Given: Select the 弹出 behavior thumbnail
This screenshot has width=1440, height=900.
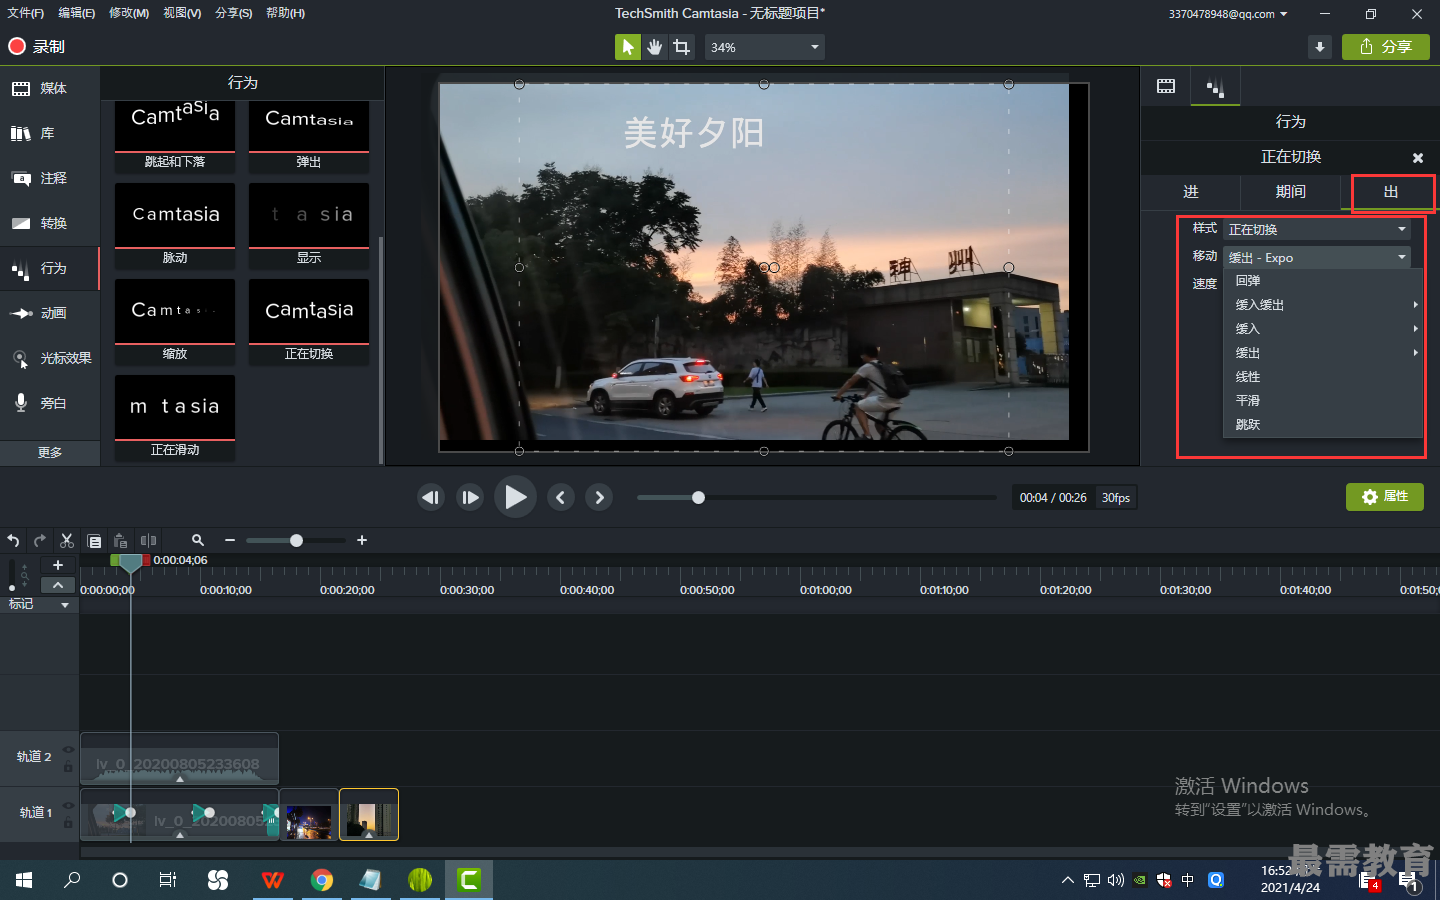Looking at the screenshot, I should coord(309,136).
